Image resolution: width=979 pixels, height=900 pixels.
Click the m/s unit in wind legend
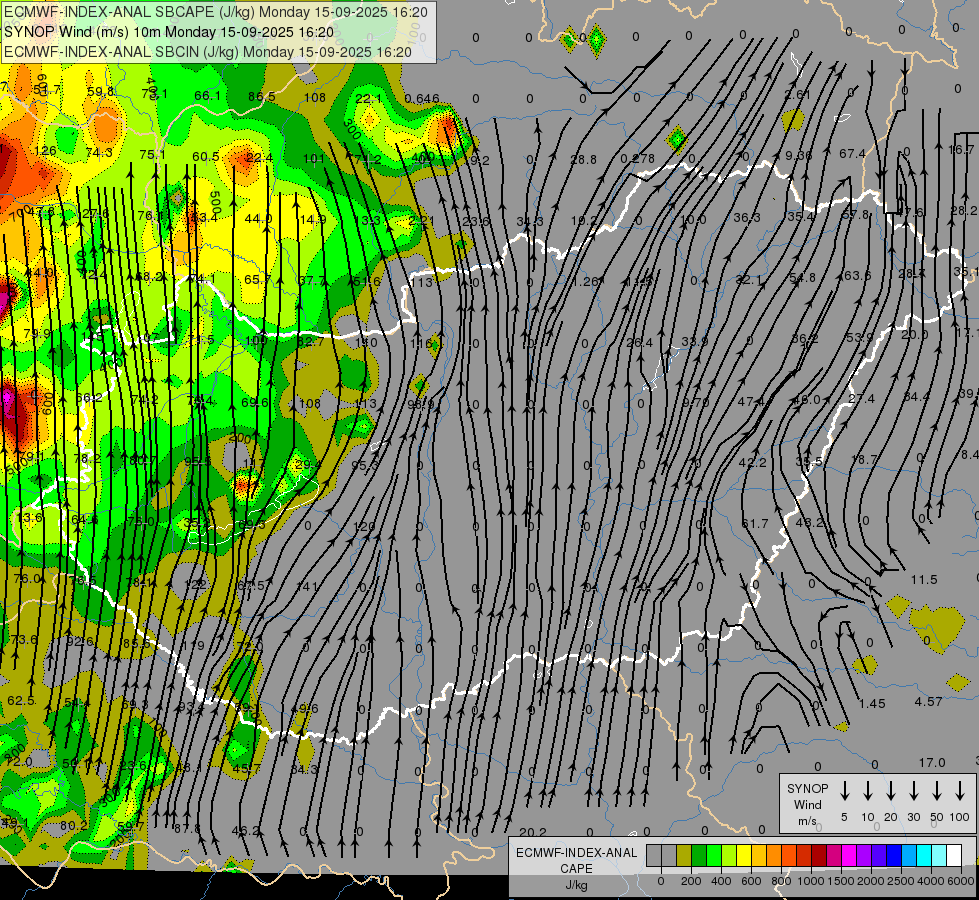[x=807, y=821]
